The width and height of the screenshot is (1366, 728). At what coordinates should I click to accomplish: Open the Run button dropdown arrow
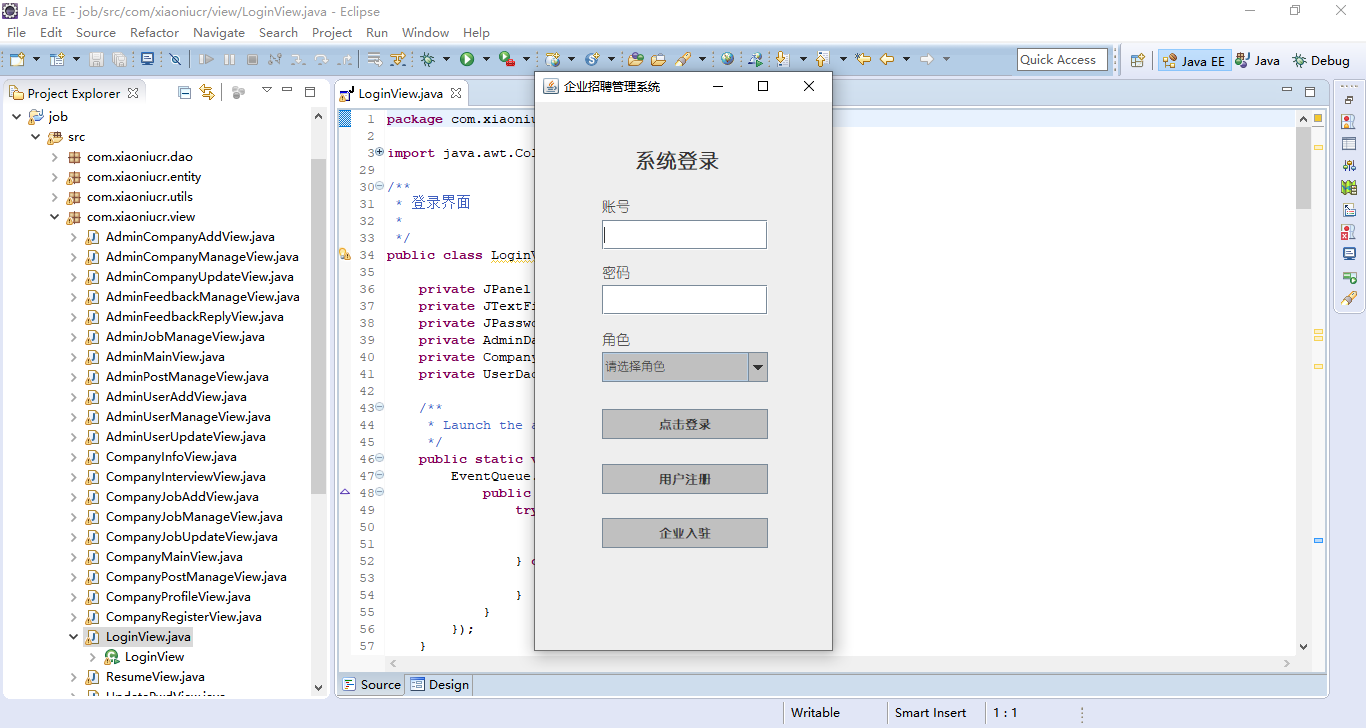point(486,59)
